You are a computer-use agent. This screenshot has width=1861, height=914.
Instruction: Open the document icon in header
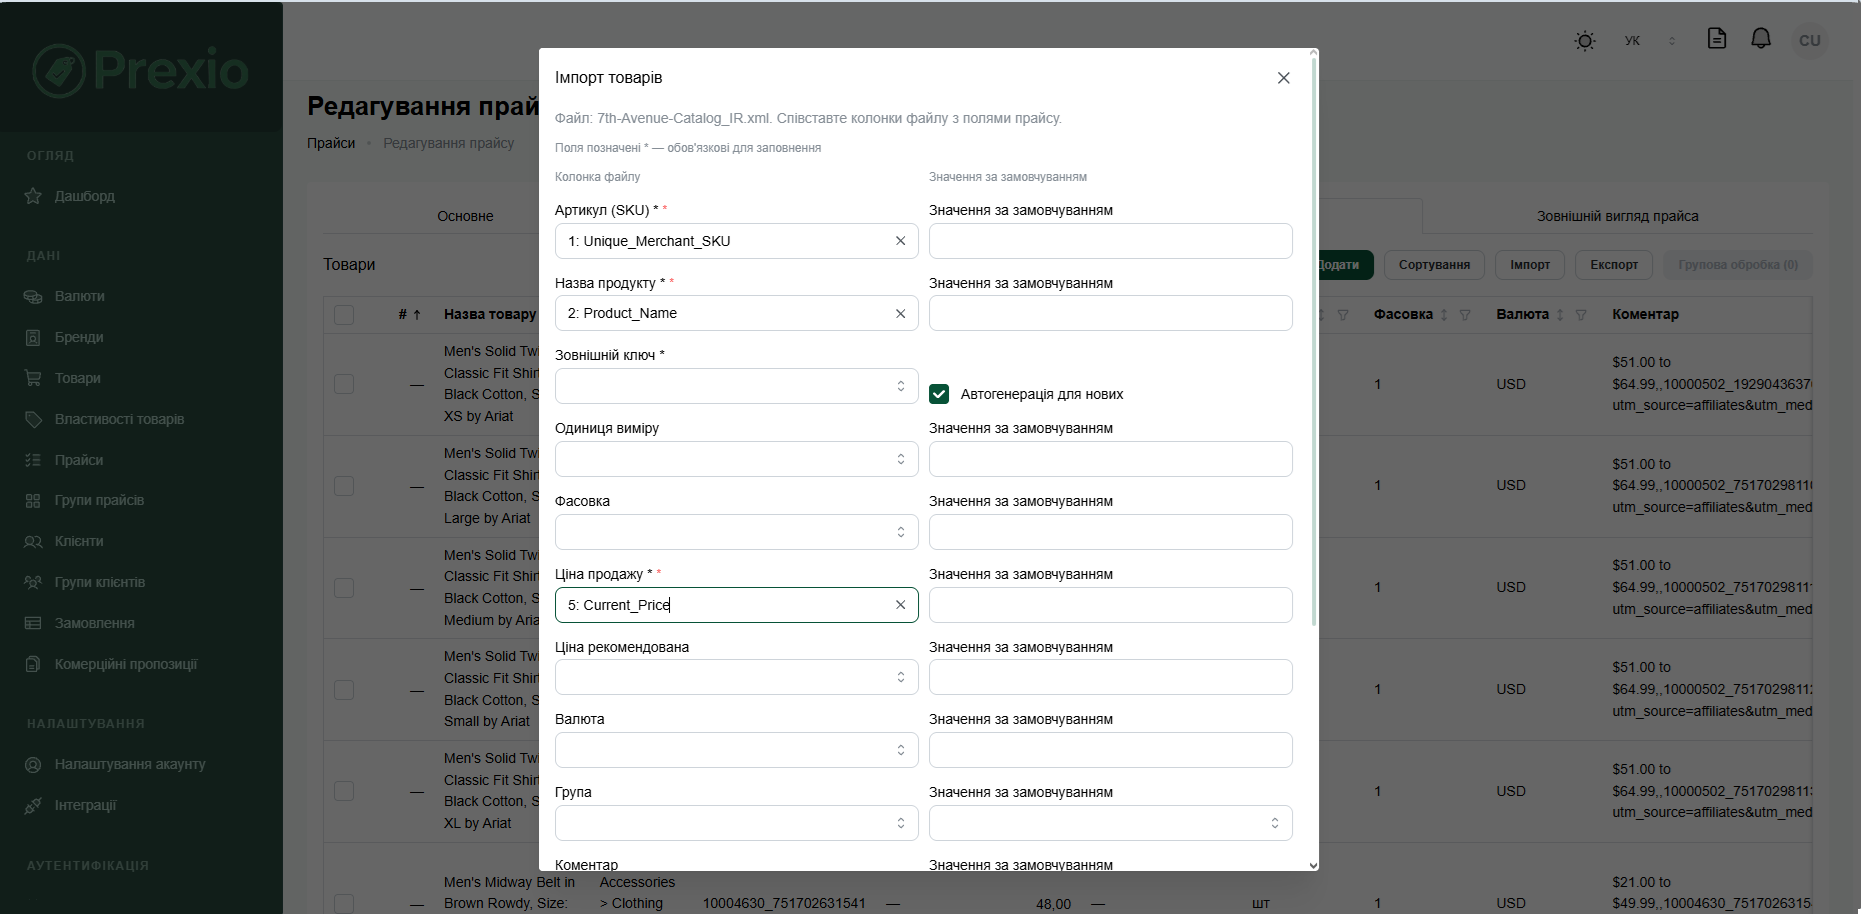[1716, 39]
